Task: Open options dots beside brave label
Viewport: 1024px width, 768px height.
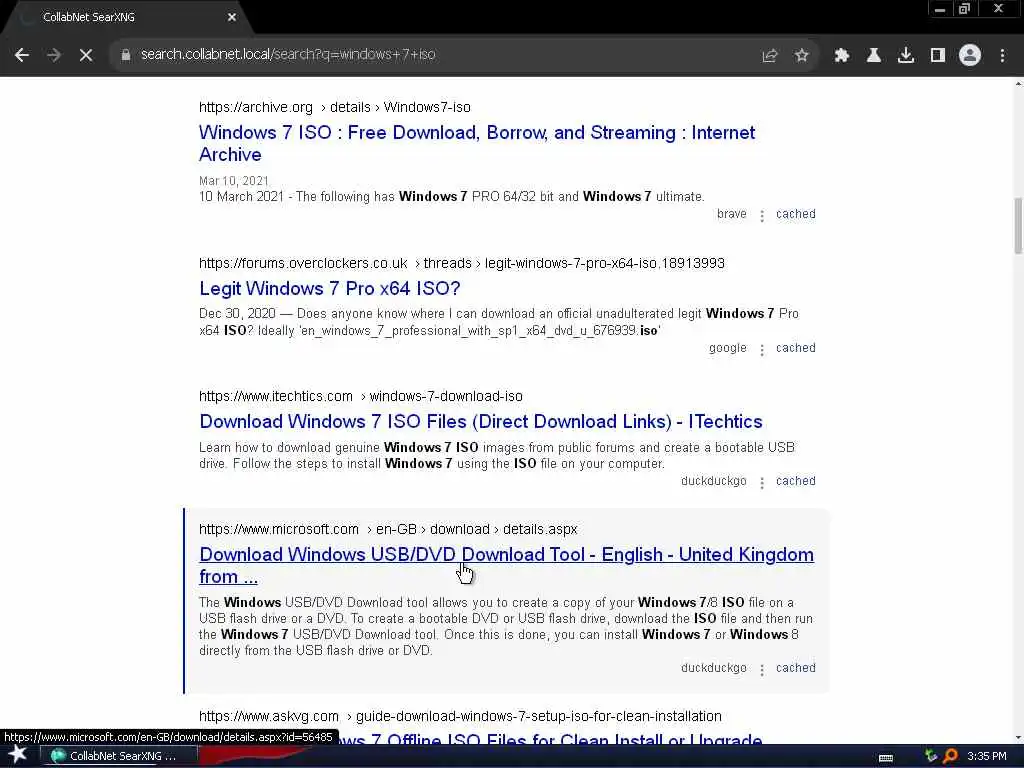Action: (761, 216)
